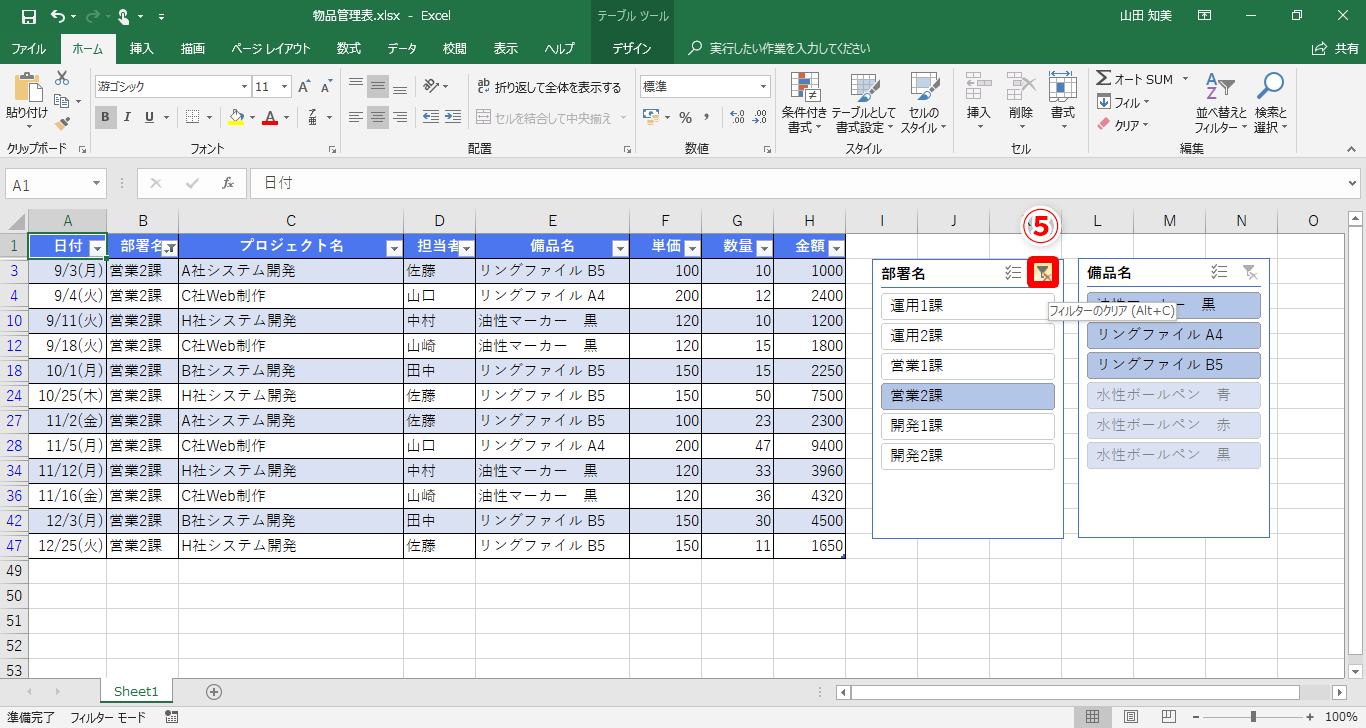This screenshot has height=728, width=1366.
Task: Add a new sheet with plus icon
Action: tap(213, 691)
